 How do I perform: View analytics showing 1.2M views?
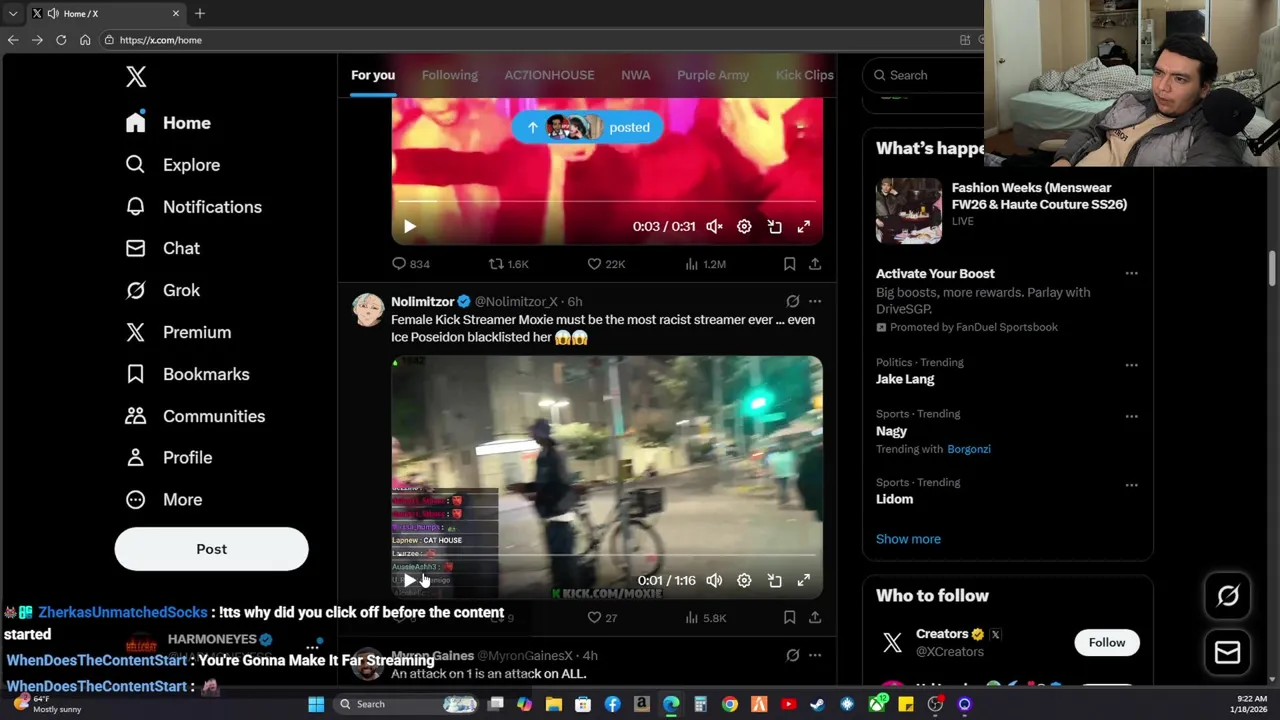coord(705,264)
